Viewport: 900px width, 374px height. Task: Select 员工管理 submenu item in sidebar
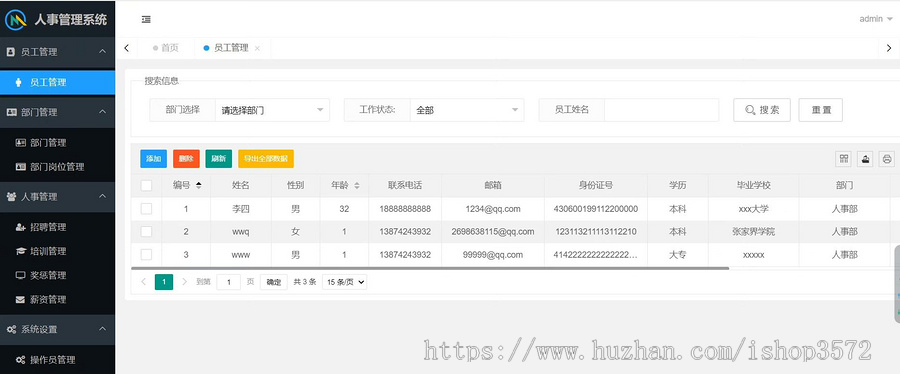click(57, 82)
